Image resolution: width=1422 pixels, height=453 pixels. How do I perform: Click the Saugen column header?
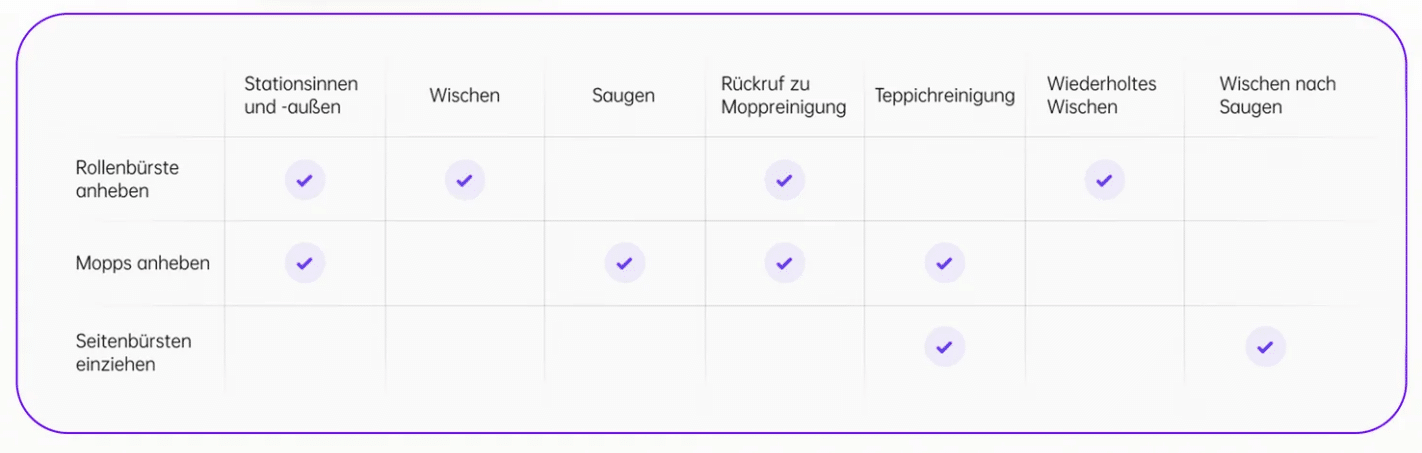pos(623,96)
